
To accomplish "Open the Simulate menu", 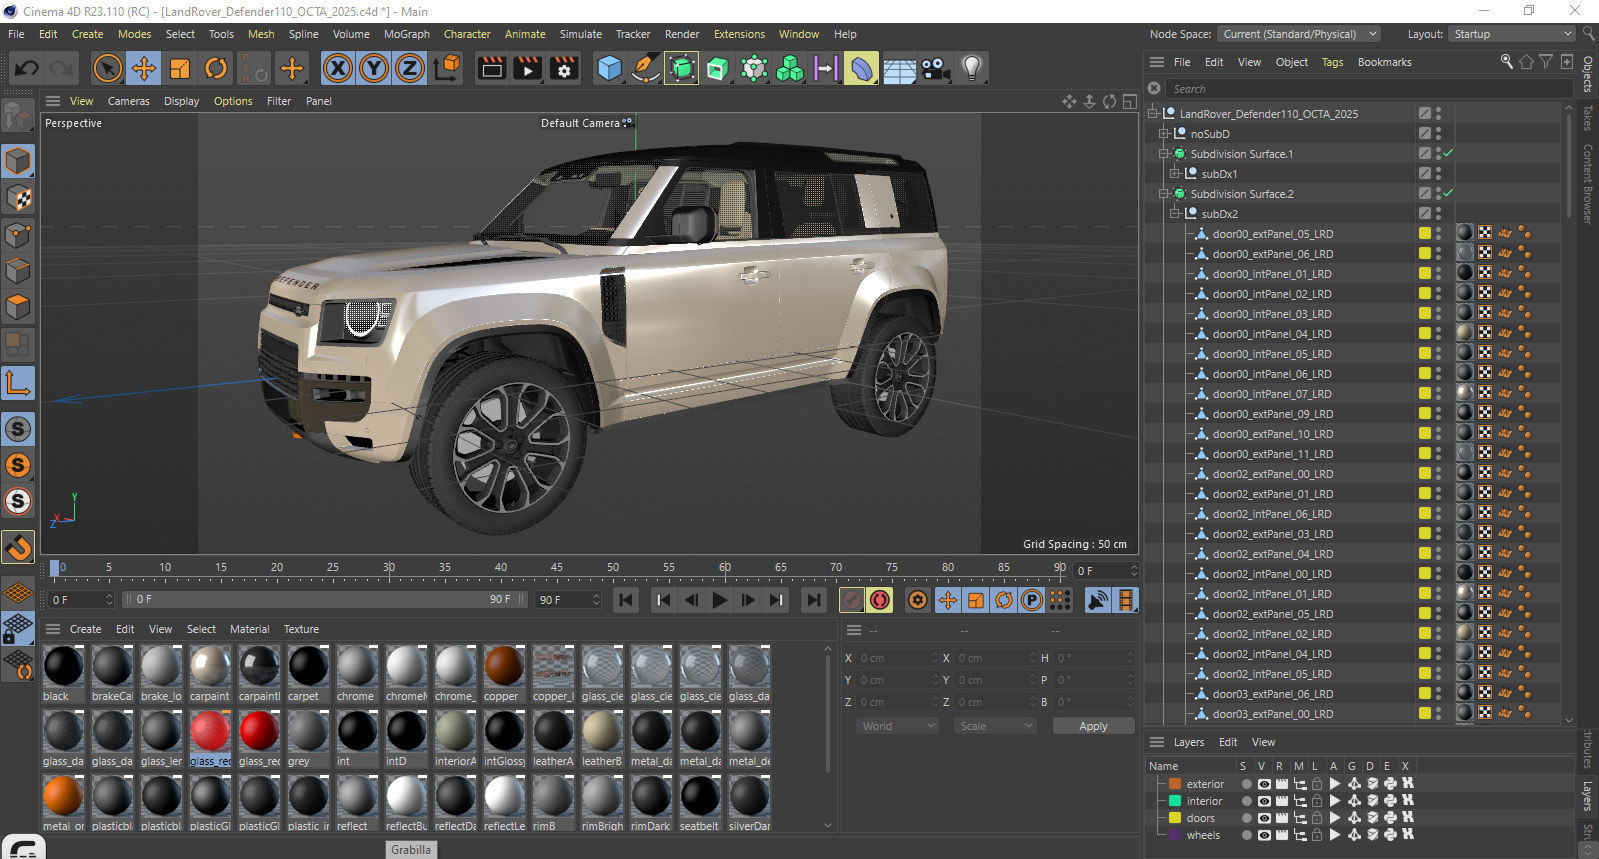I will click(x=581, y=34).
